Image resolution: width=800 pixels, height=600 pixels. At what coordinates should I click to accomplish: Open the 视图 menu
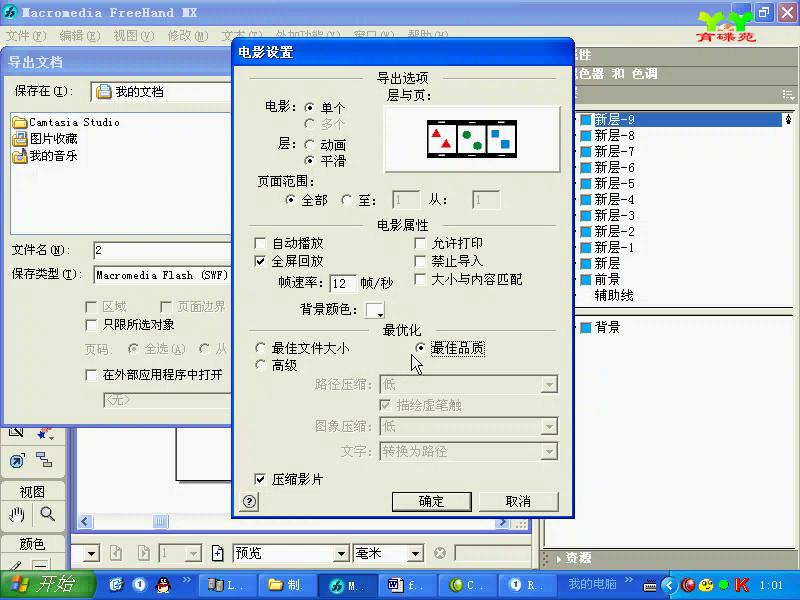pyautogui.click(x=134, y=36)
